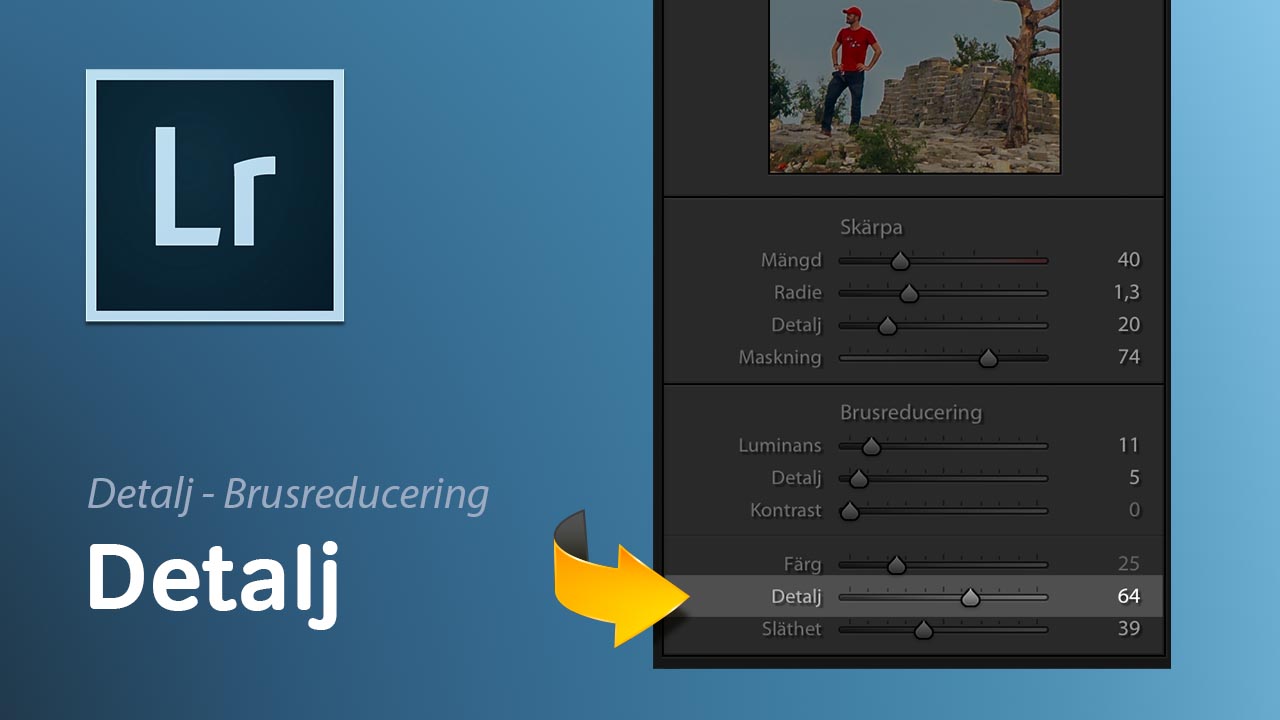Select the luminance Detalj value 5
This screenshot has height=720, width=1280.
click(1134, 477)
